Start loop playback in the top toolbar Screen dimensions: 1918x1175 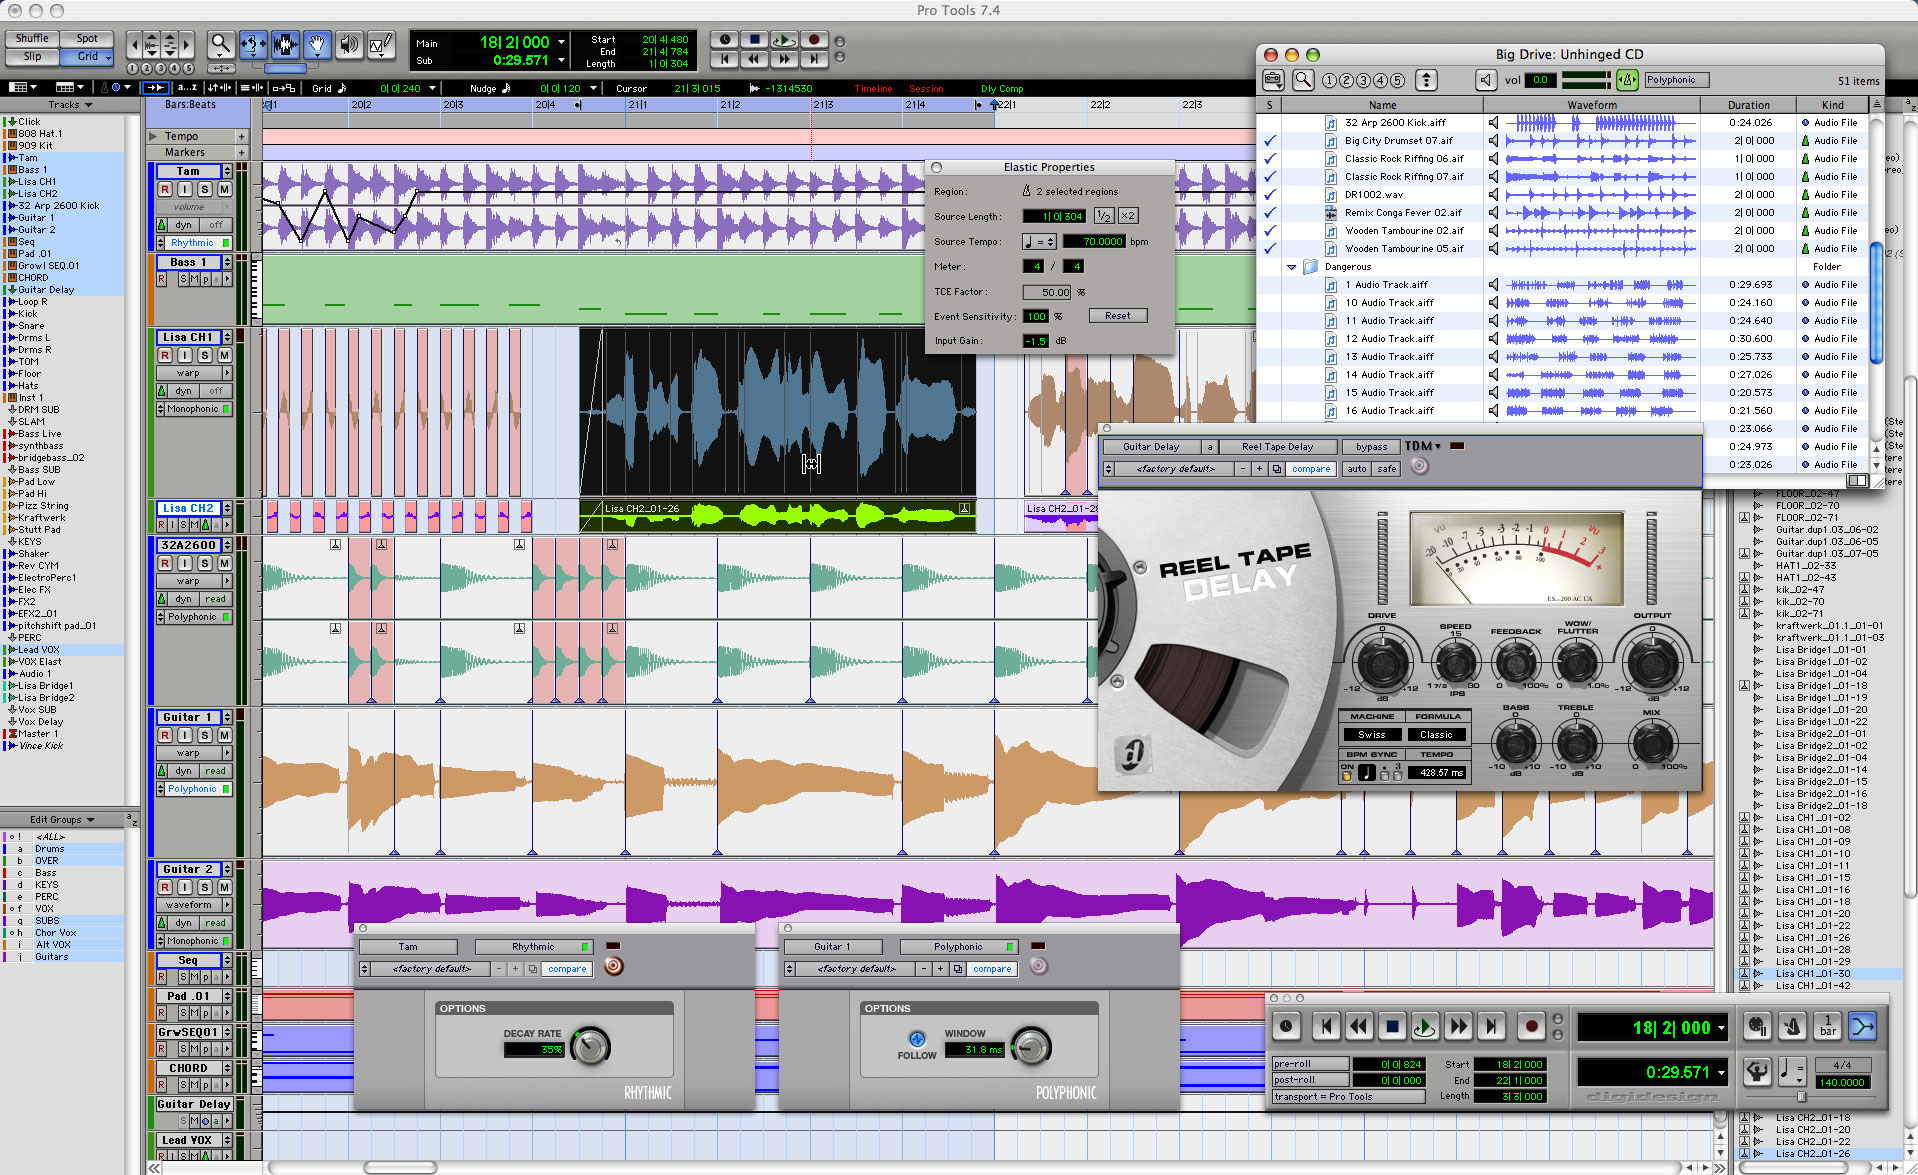[784, 40]
